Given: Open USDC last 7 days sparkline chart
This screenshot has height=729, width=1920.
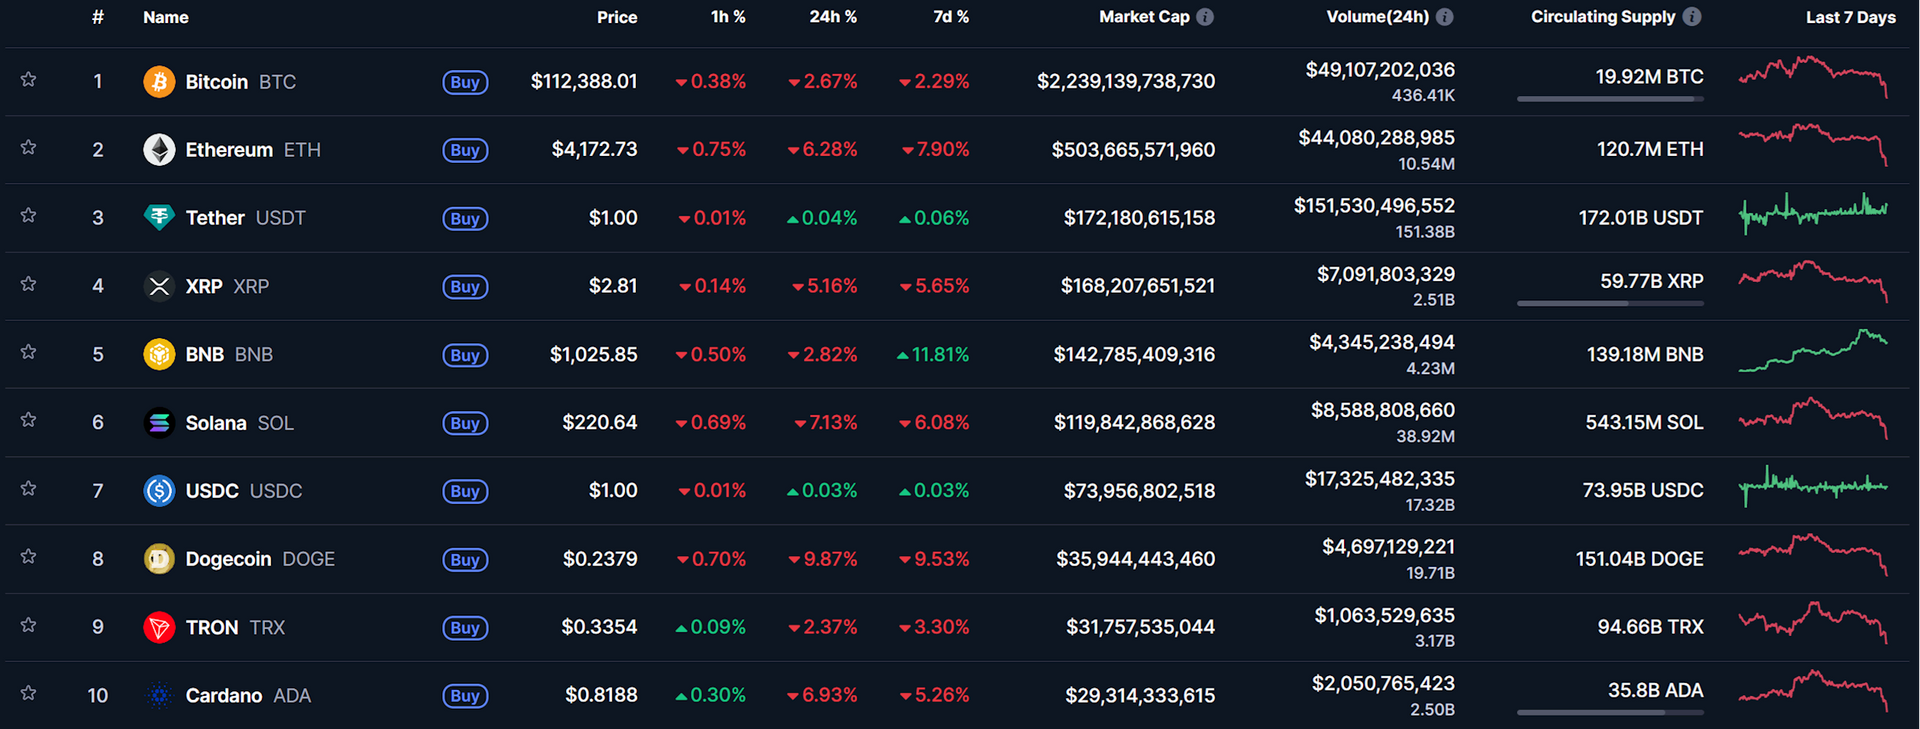Looking at the screenshot, I should click(x=1813, y=486).
